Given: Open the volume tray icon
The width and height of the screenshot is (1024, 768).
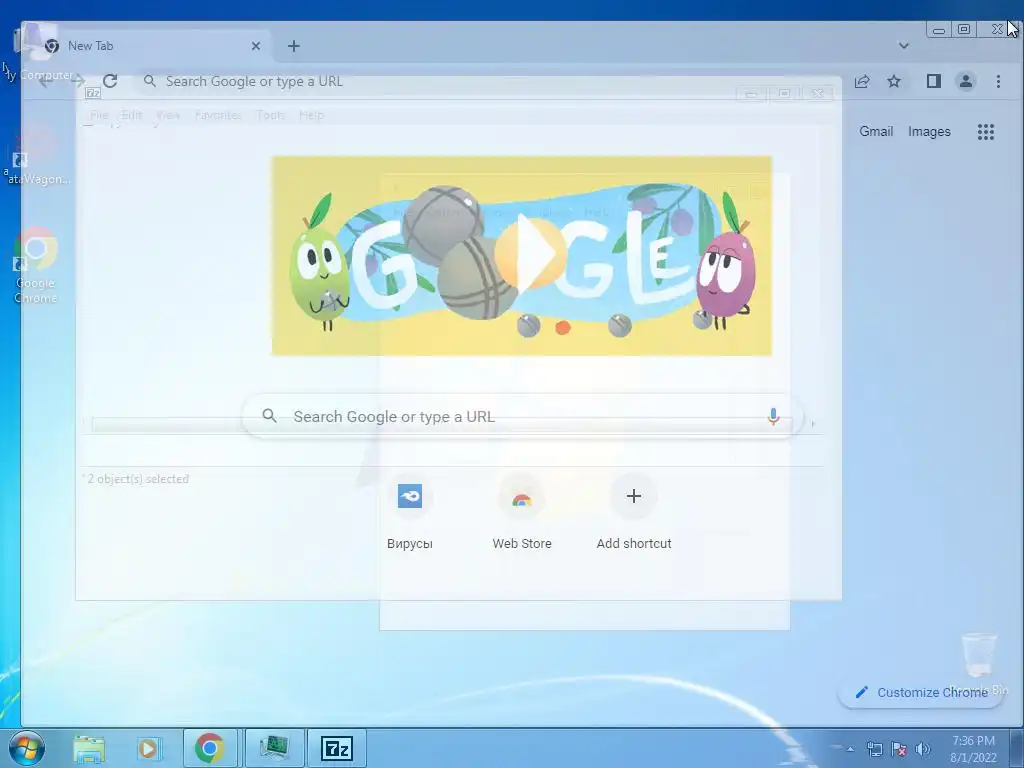Looking at the screenshot, I should (923, 749).
